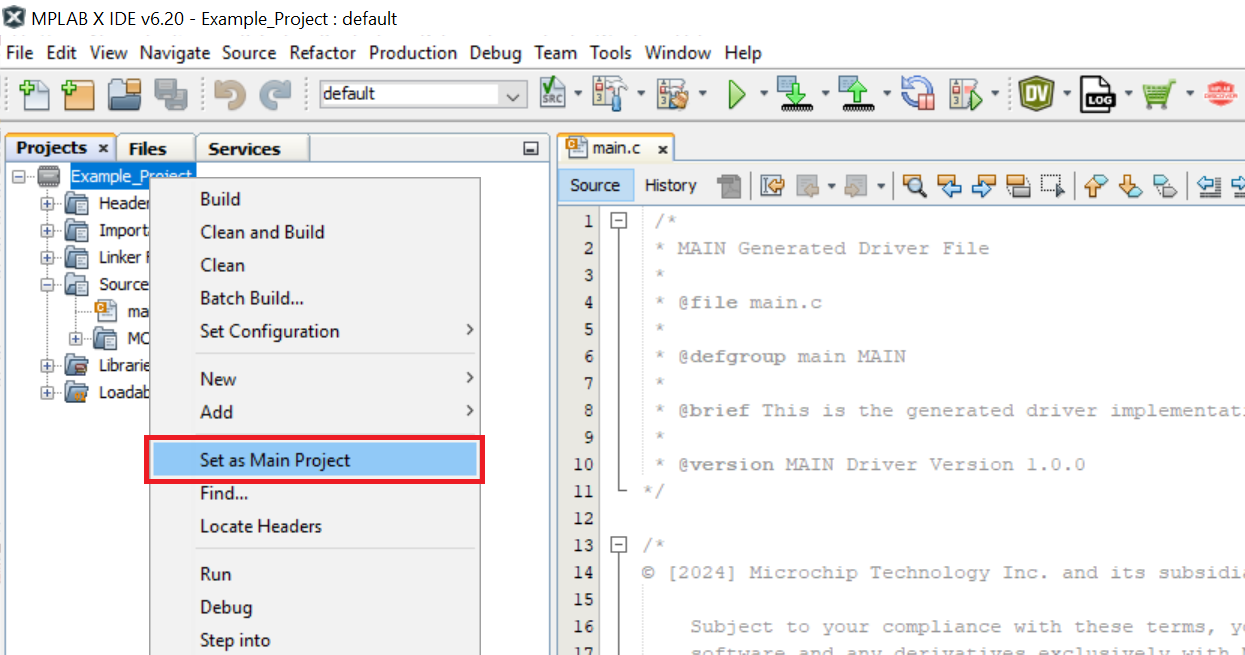Toggle Highlight Search icon in editor toolbar
The height and width of the screenshot is (655, 1245).
coord(1018,185)
